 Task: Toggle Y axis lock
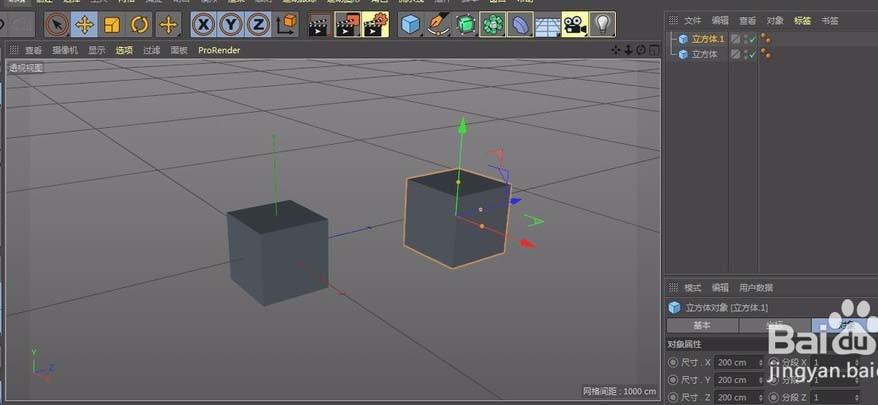[x=231, y=24]
